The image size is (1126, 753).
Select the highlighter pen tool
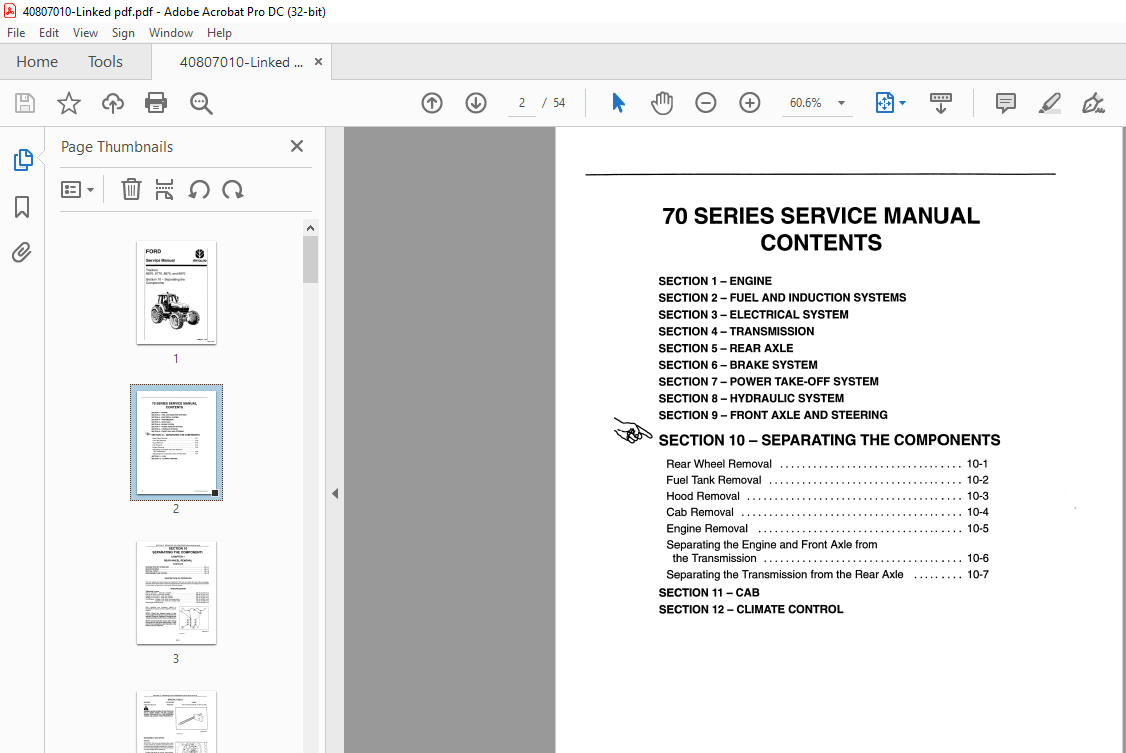coord(1050,103)
